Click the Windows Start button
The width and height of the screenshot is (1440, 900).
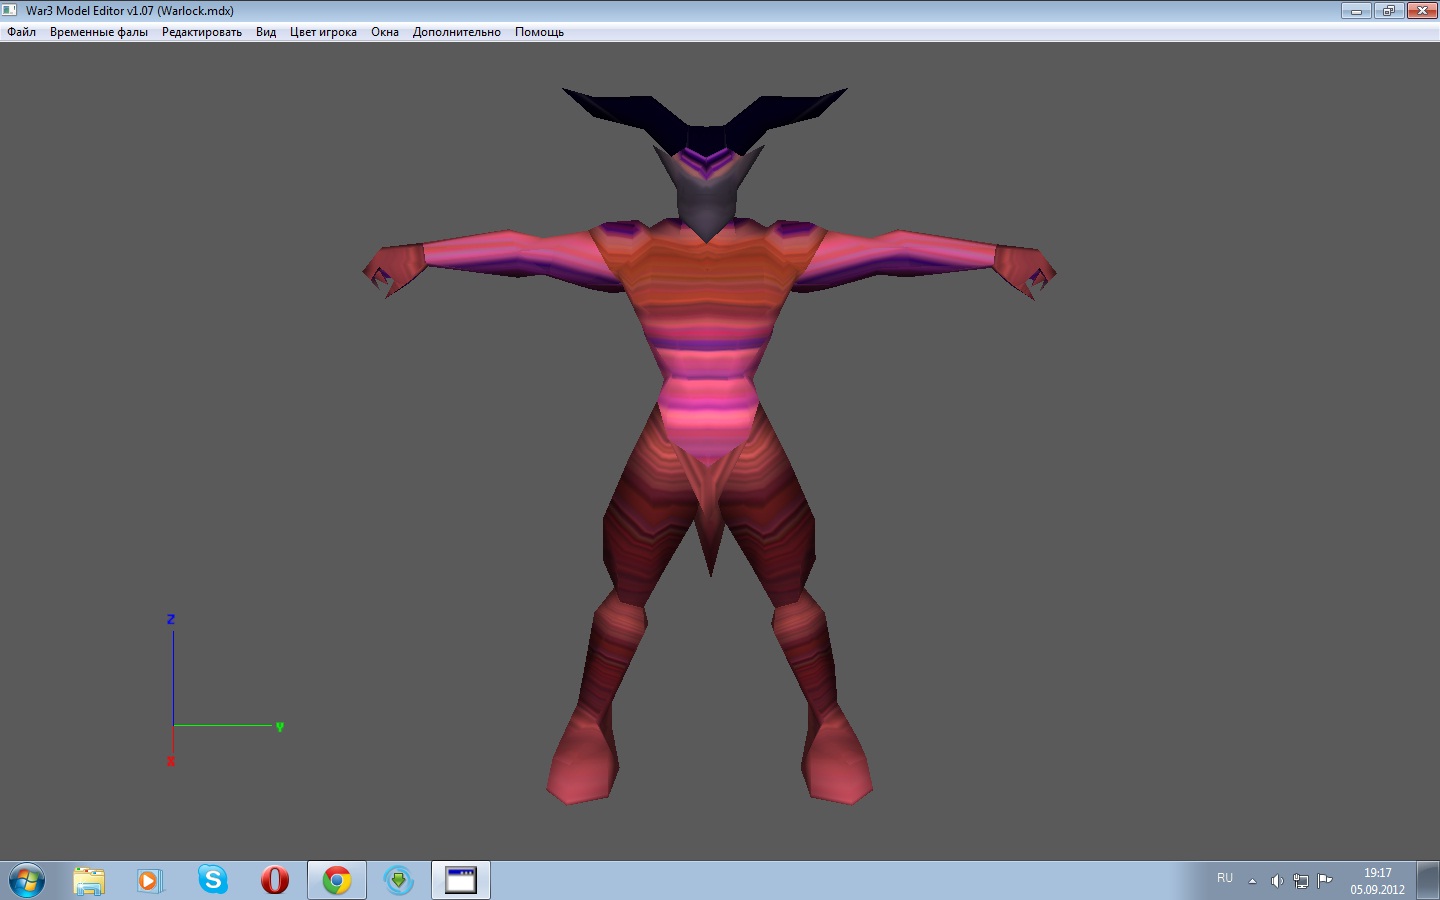(x=26, y=880)
